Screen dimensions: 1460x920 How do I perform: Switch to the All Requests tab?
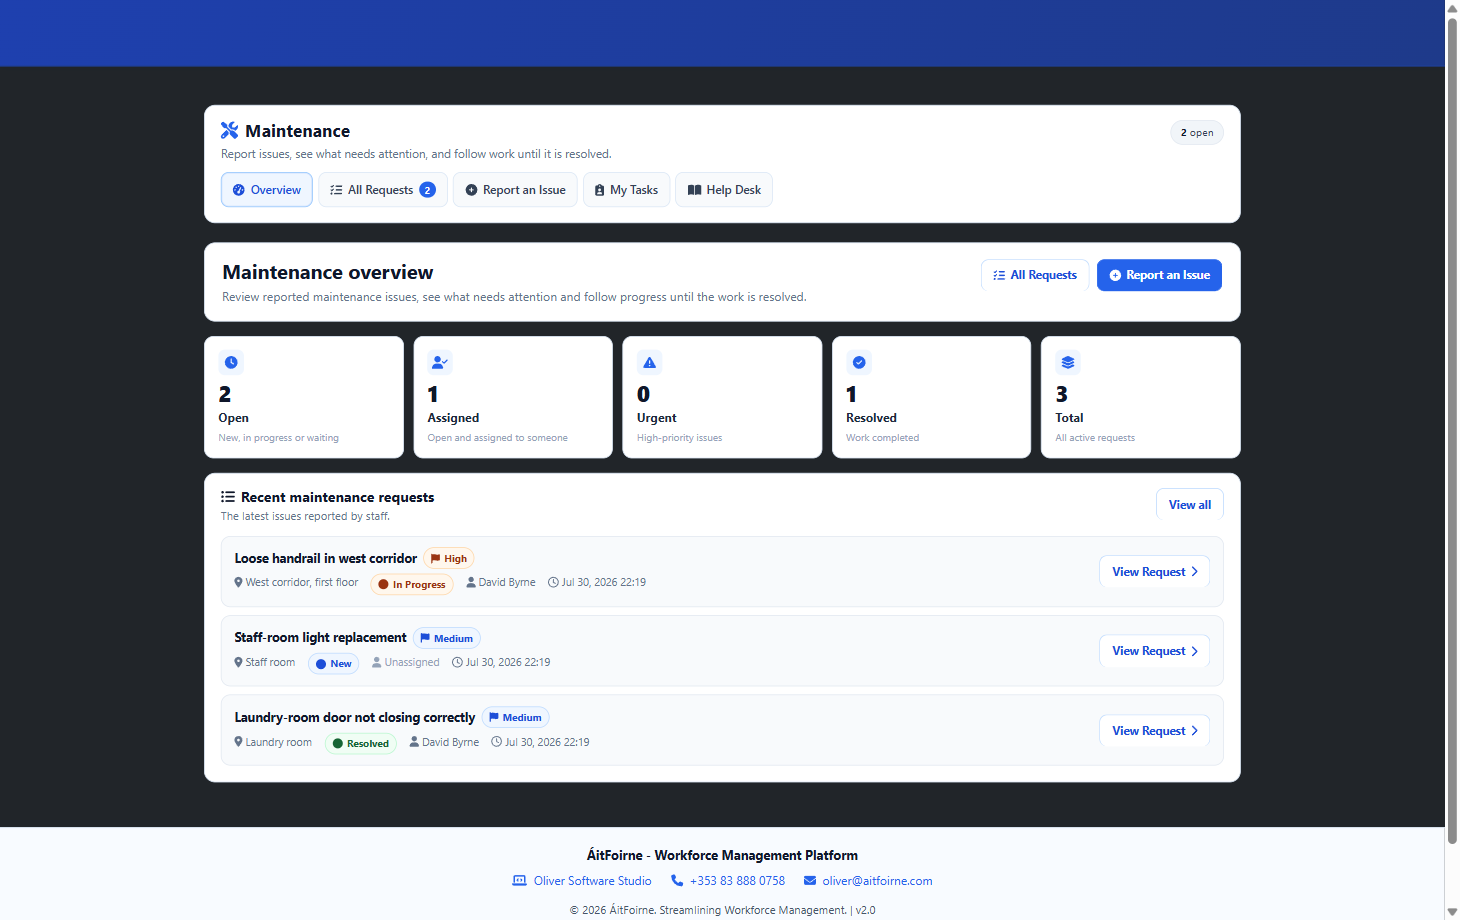[383, 190]
